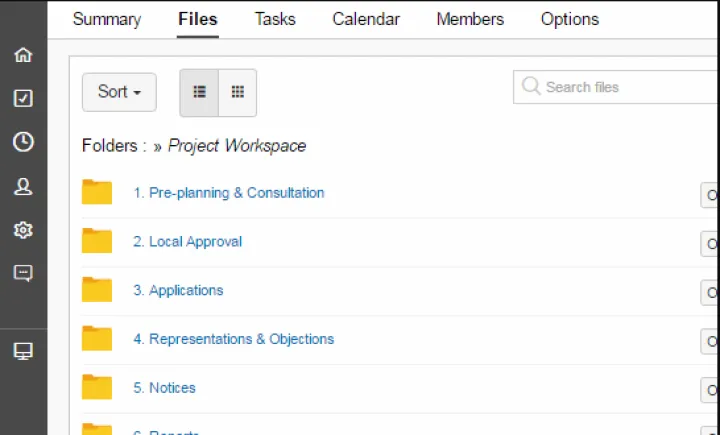720x435 pixels.
Task: Click the Pre-planning & Consultation folder icon
Action: point(97,192)
